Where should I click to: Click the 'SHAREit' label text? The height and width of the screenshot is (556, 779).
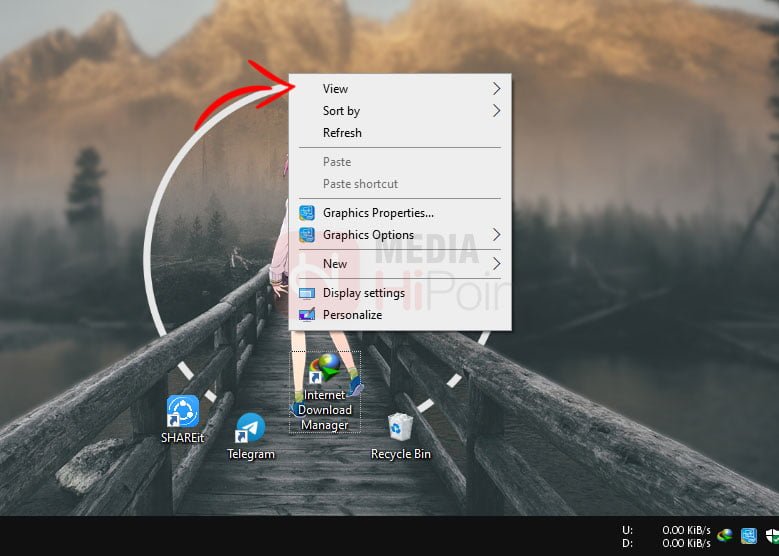coord(182,438)
